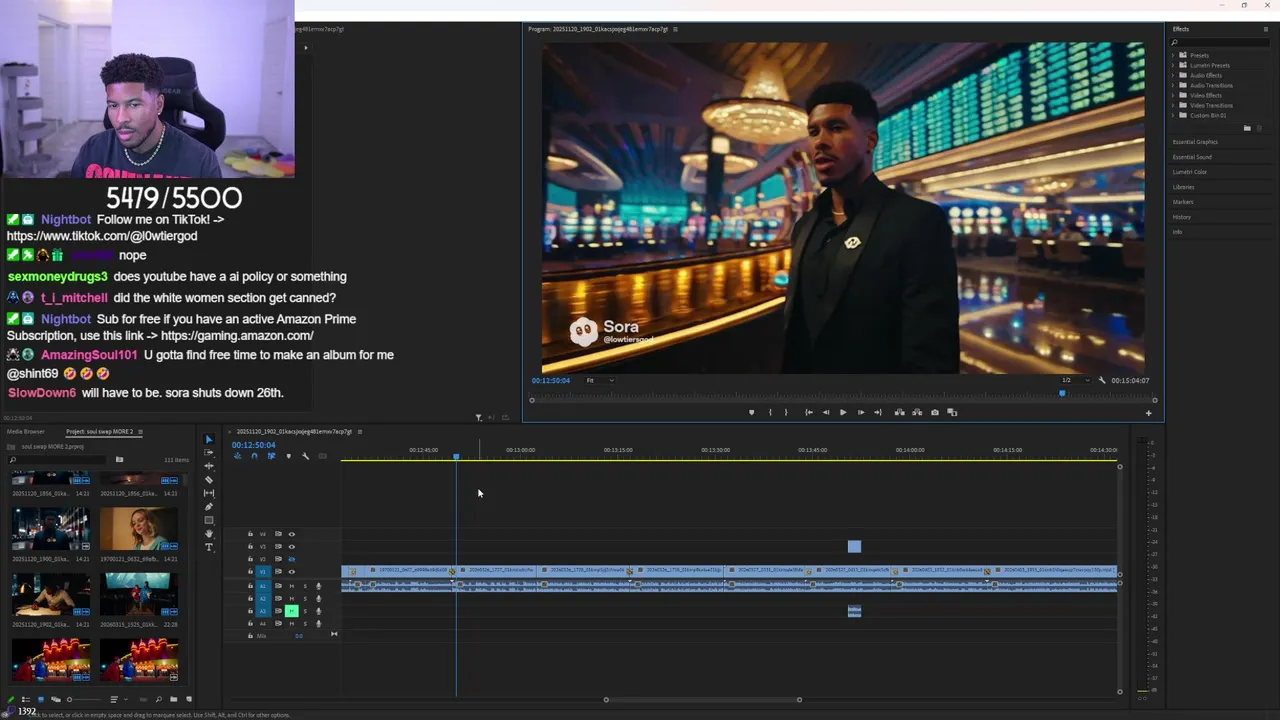Click the gaming.amazon.com link in chat
Image resolution: width=1280 pixels, height=720 pixels.
coord(237,336)
